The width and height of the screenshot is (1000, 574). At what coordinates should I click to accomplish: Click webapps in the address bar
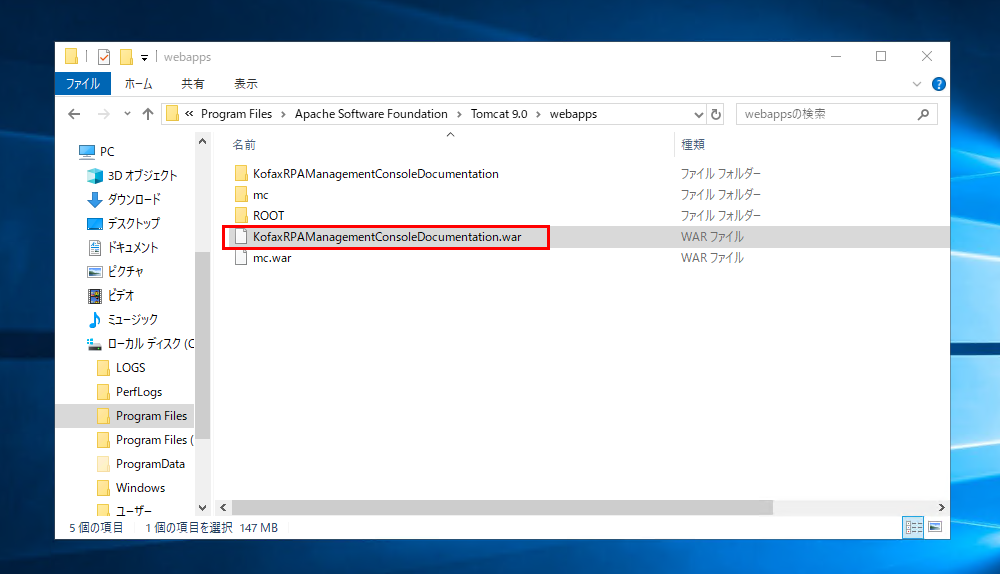573,114
